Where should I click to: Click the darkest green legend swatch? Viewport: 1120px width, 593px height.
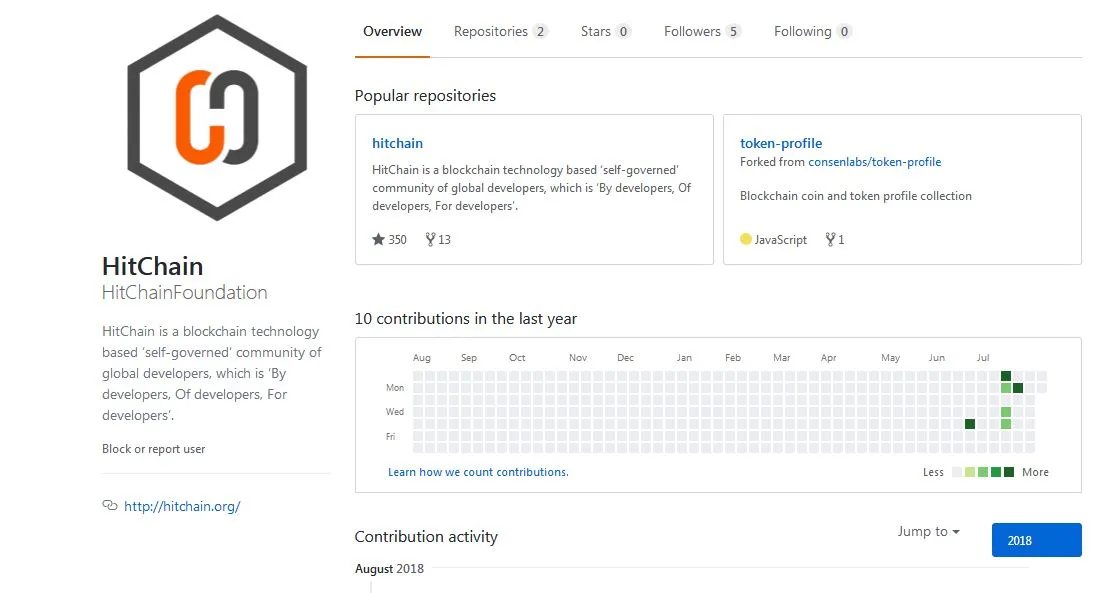tap(1009, 472)
